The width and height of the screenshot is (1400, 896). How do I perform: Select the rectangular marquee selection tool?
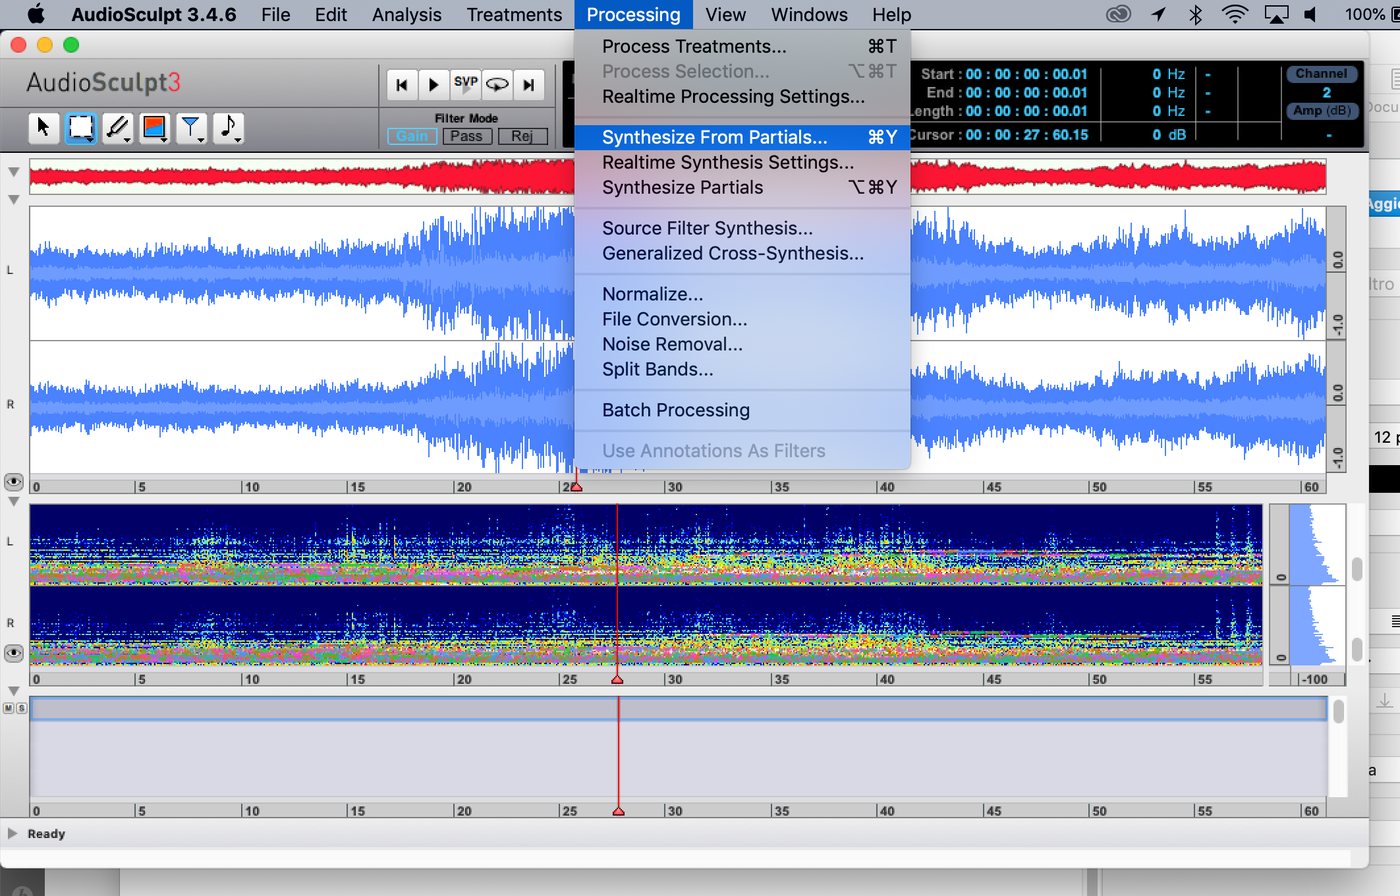point(79,127)
